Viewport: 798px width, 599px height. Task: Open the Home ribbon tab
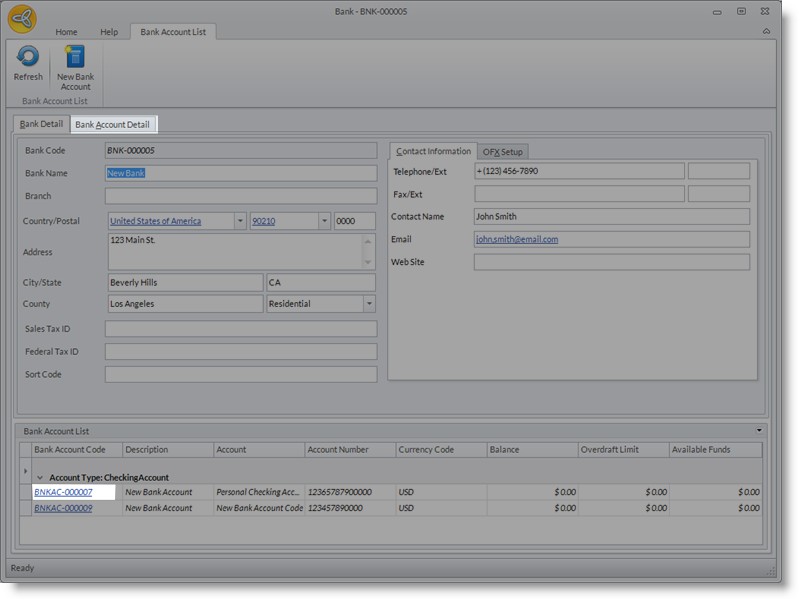tap(66, 32)
